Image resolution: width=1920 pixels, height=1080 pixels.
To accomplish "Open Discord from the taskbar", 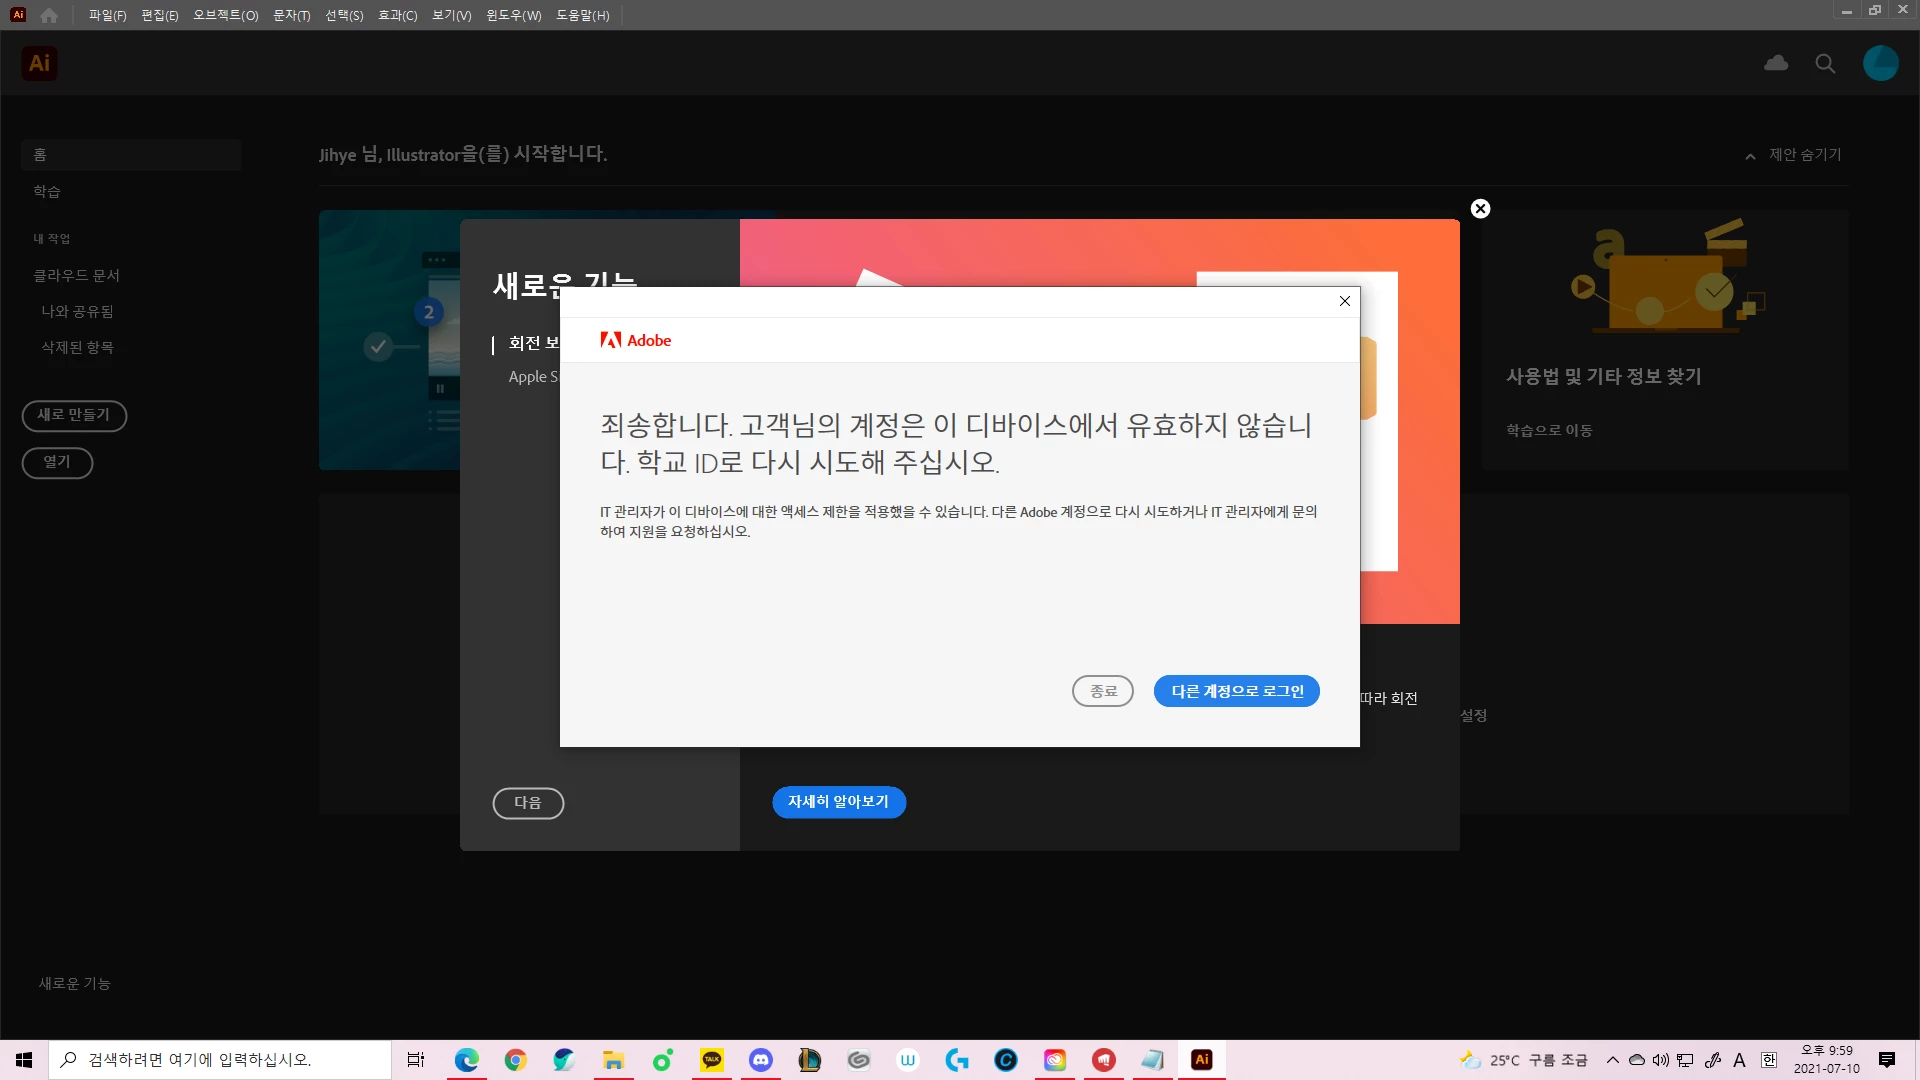I will [x=761, y=1060].
